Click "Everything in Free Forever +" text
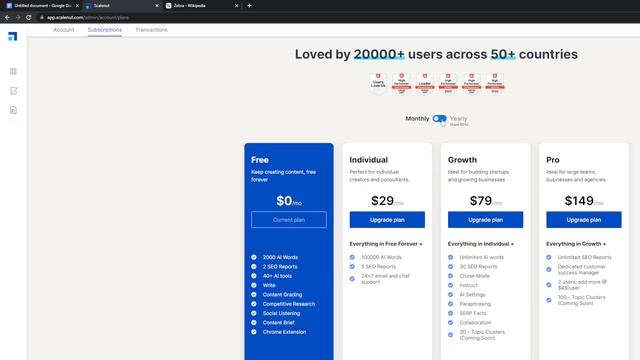 click(x=386, y=244)
